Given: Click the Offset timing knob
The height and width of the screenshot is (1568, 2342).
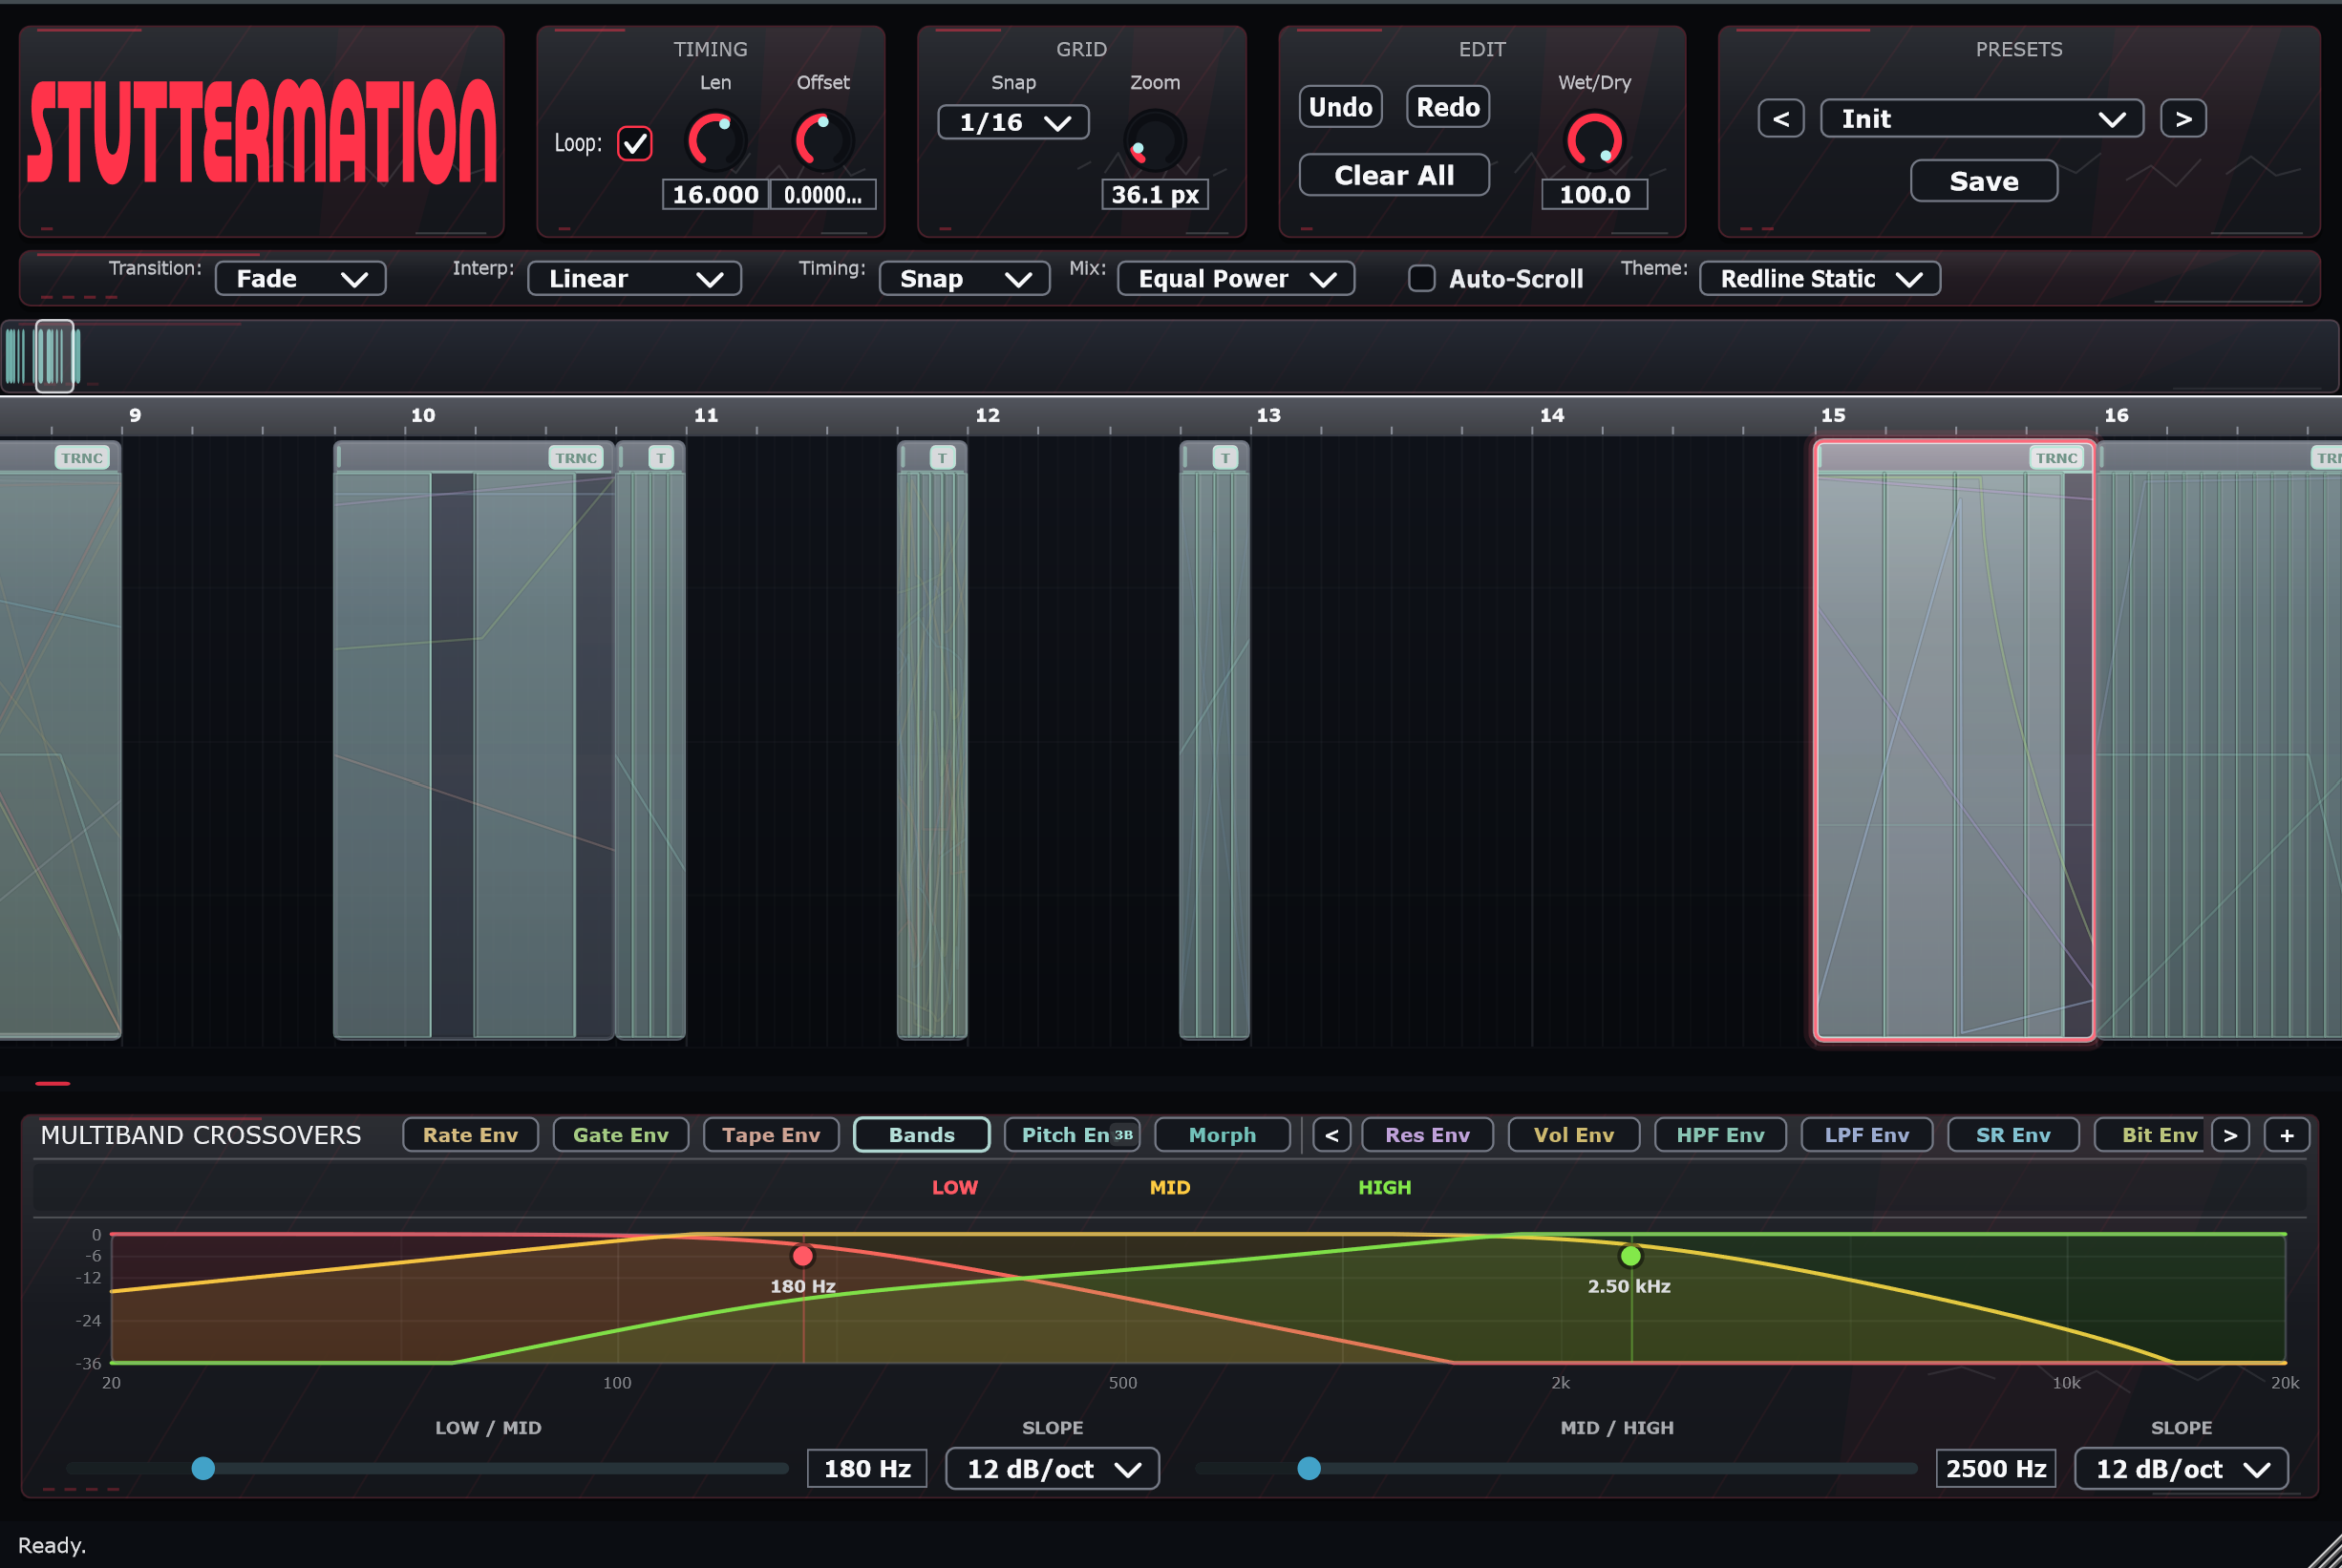Looking at the screenshot, I should (823, 140).
